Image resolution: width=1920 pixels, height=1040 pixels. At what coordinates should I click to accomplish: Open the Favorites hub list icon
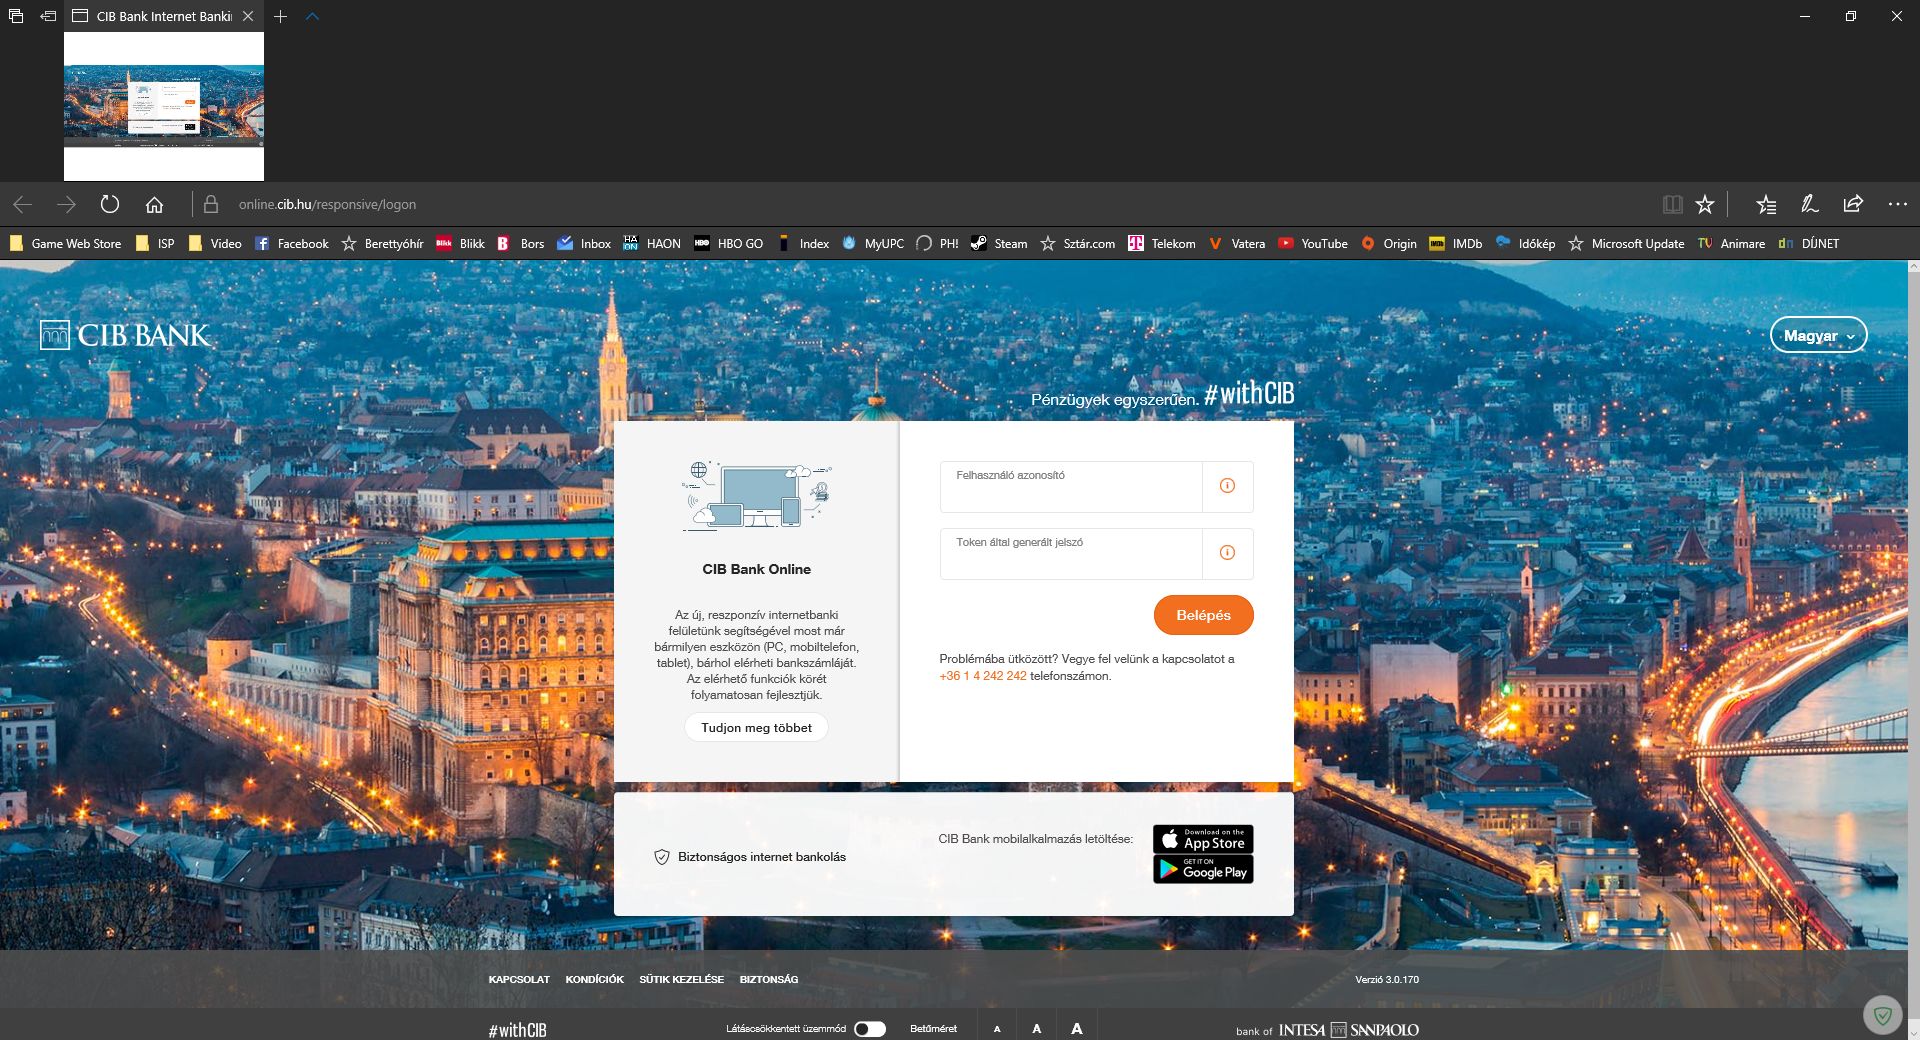[x=1766, y=204]
